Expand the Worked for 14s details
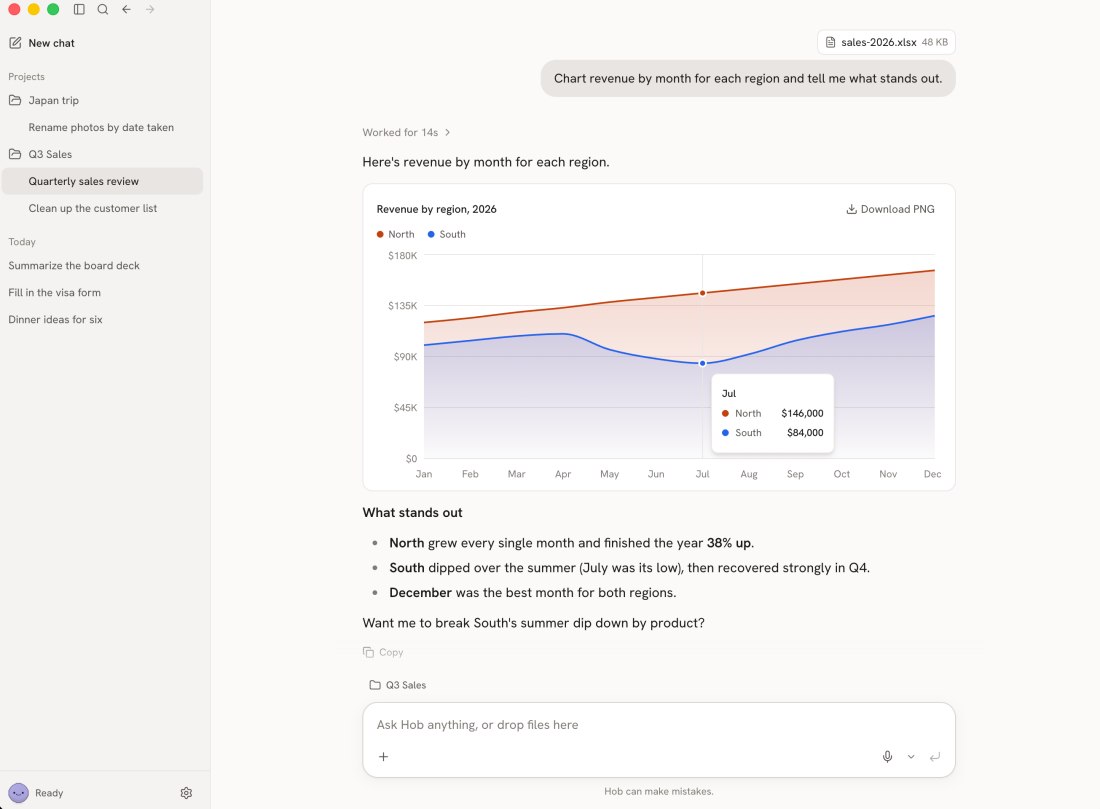The image size is (1100, 809). tap(406, 132)
